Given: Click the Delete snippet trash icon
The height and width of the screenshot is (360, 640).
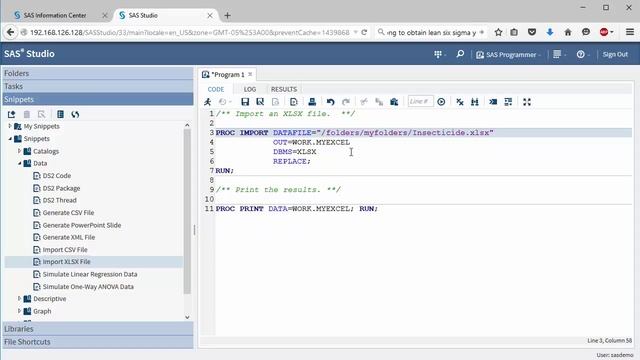Looking at the screenshot, I should click(27, 114).
